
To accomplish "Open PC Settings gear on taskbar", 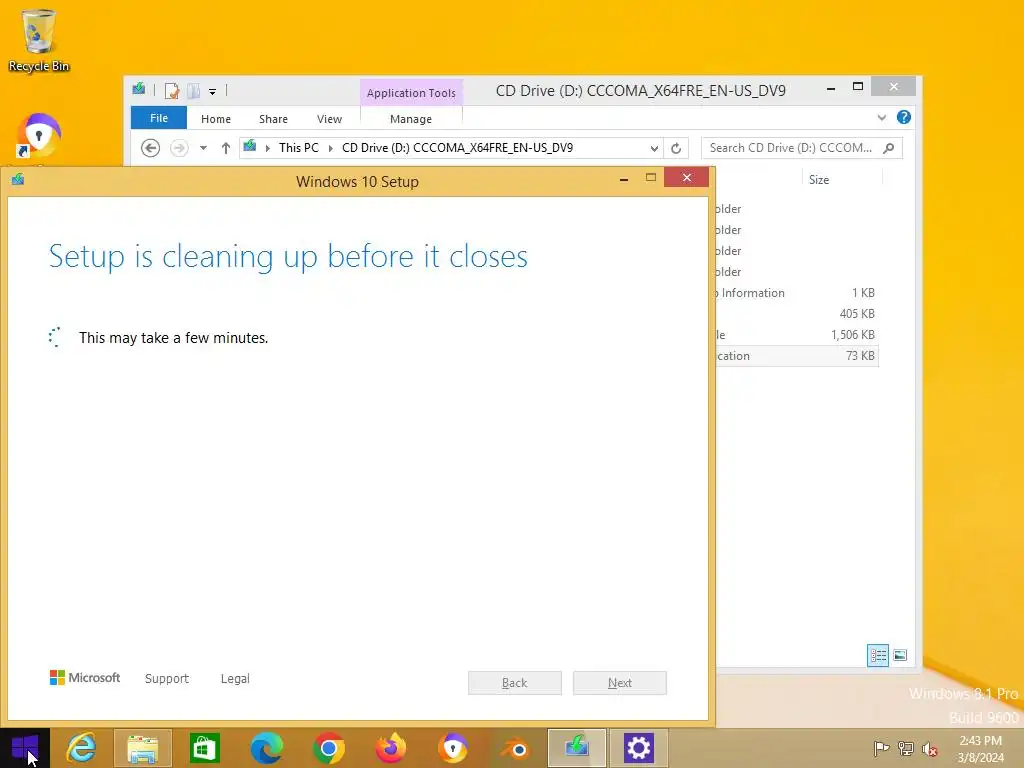I will 638,748.
